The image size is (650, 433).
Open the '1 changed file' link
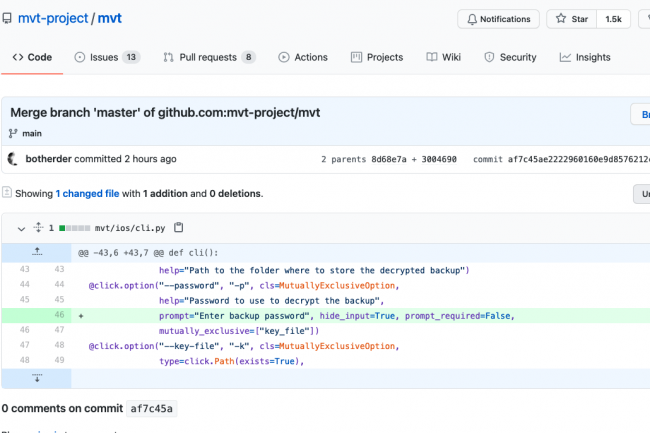[88, 193]
